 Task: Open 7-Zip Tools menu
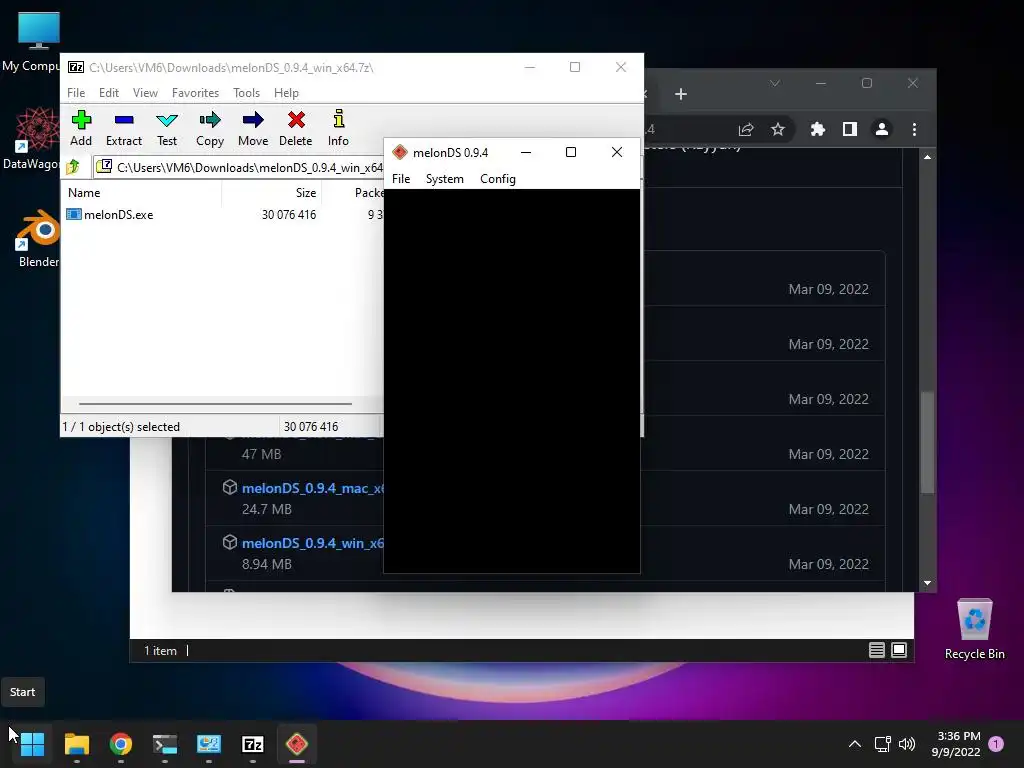[246, 93]
